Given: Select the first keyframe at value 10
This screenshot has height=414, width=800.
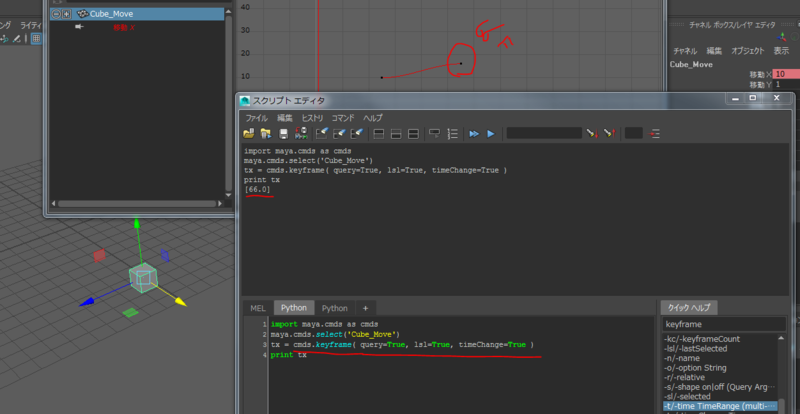Looking at the screenshot, I should click(382, 78).
